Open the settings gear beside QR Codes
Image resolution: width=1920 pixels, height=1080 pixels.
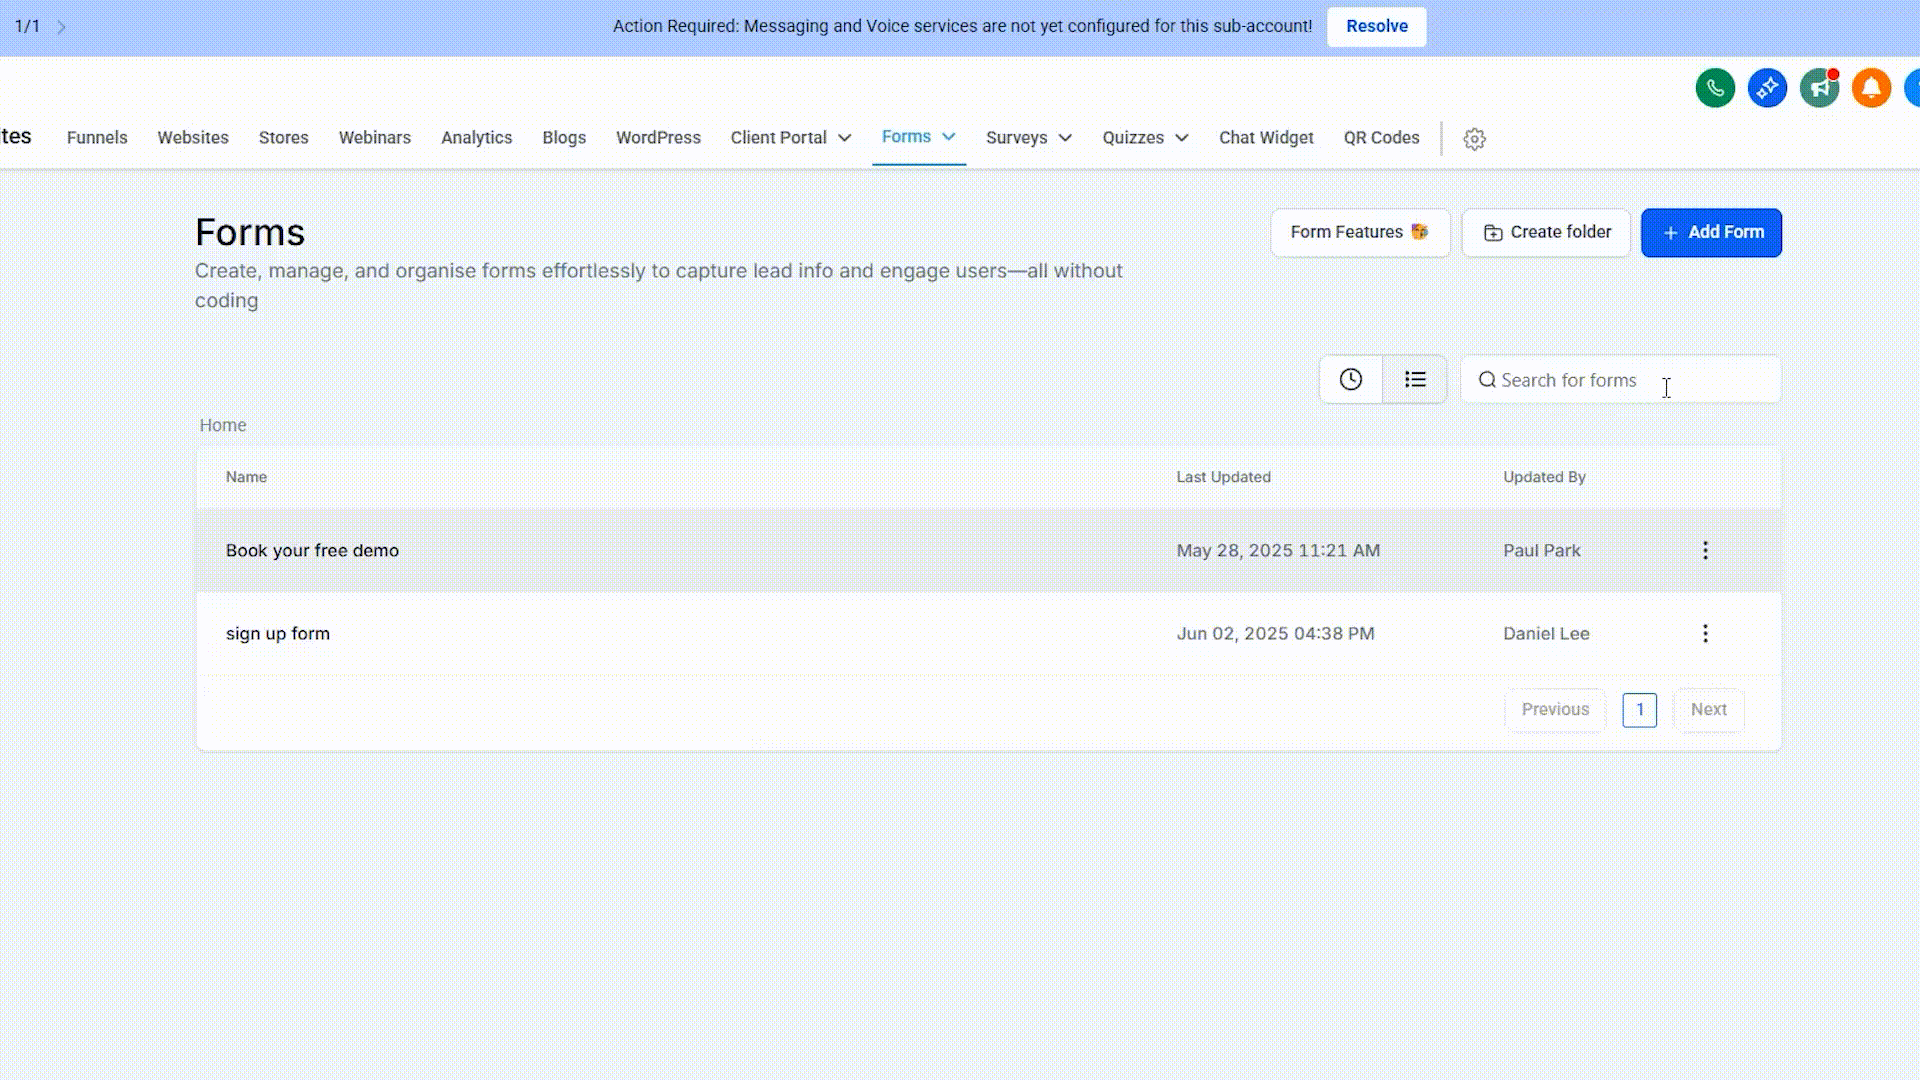(x=1475, y=139)
